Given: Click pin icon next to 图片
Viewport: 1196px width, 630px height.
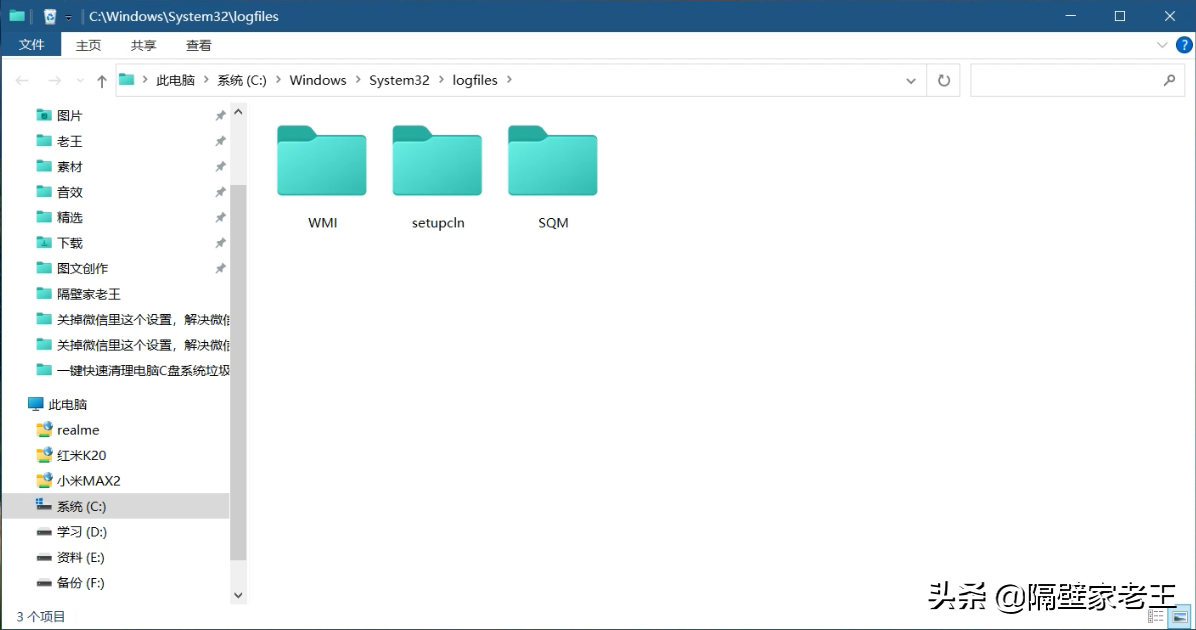Looking at the screenshot, I should click(220, 116).
